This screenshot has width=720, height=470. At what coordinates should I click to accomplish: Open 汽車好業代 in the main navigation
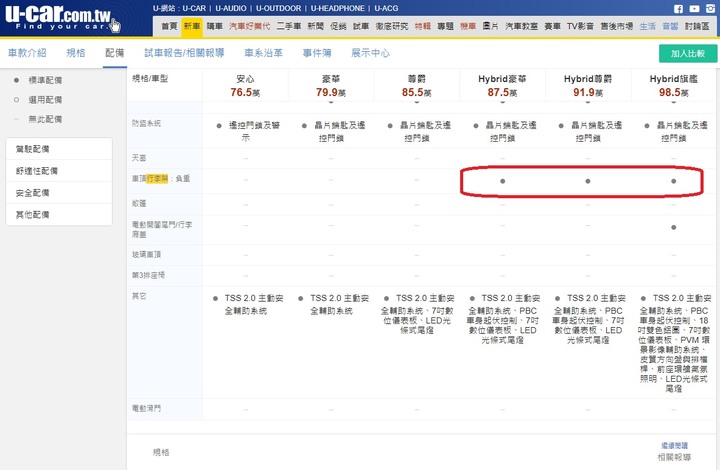(x=249, y=26)
